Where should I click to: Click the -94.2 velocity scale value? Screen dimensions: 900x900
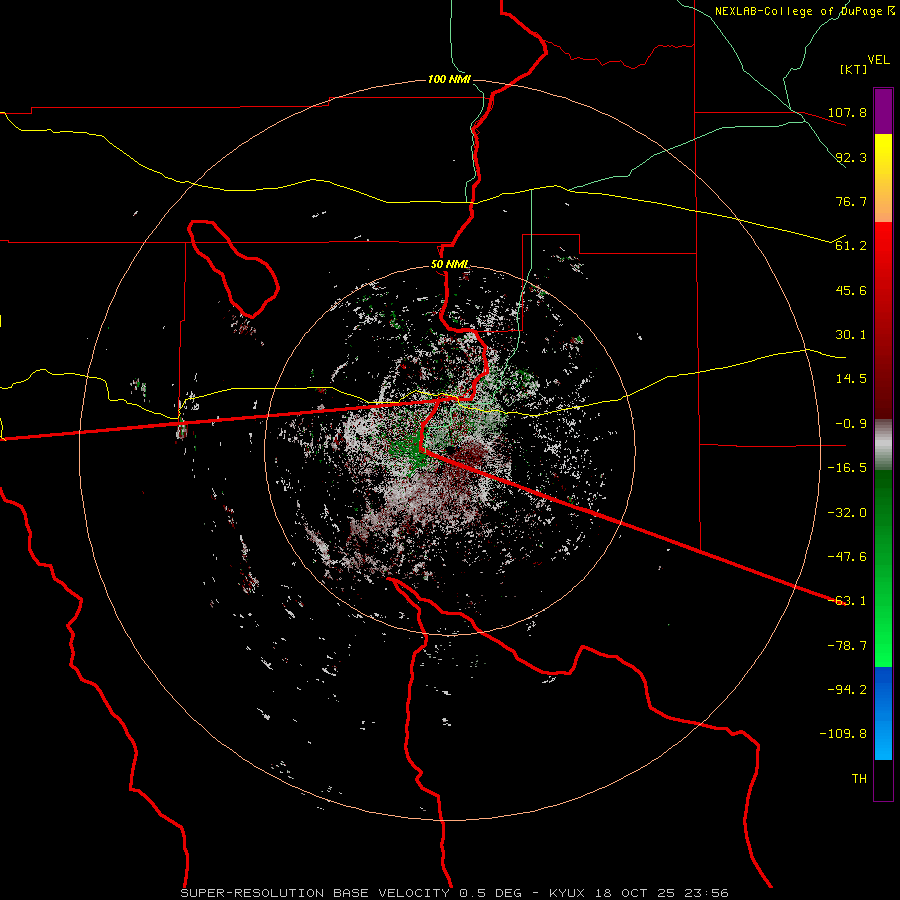(847, 689)
